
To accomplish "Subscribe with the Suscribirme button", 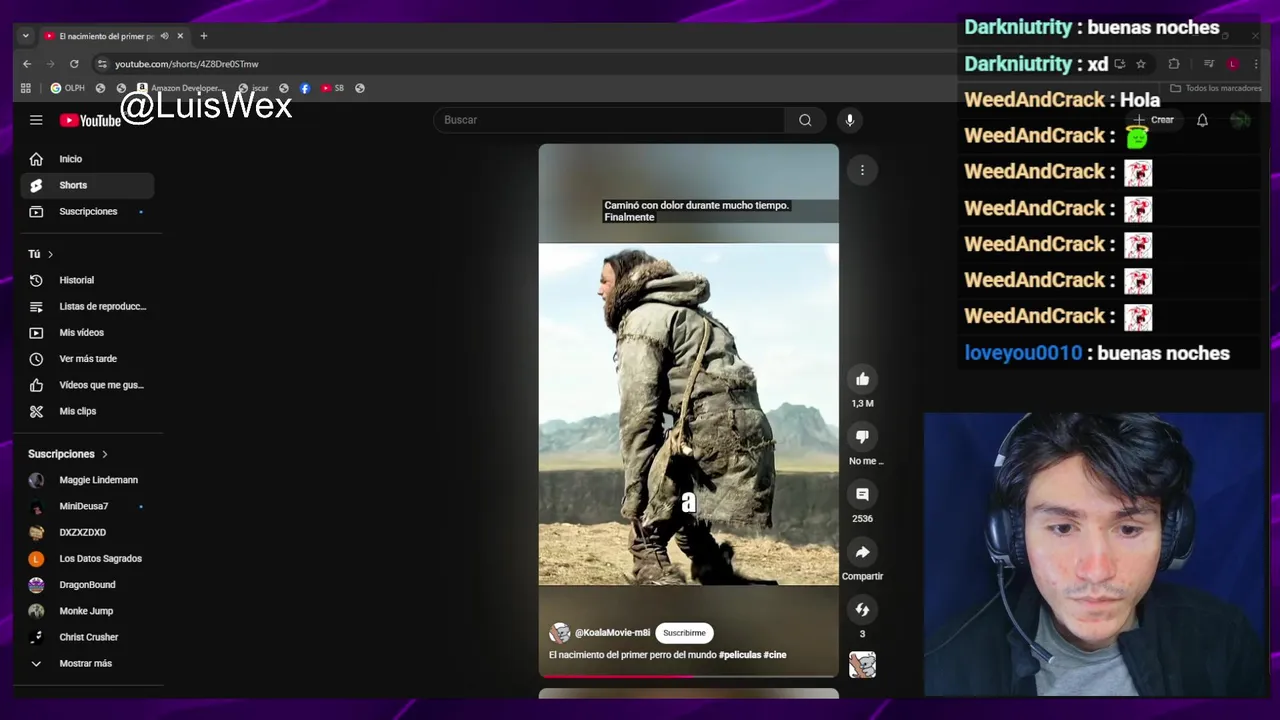I will click(x=684, y=633).
